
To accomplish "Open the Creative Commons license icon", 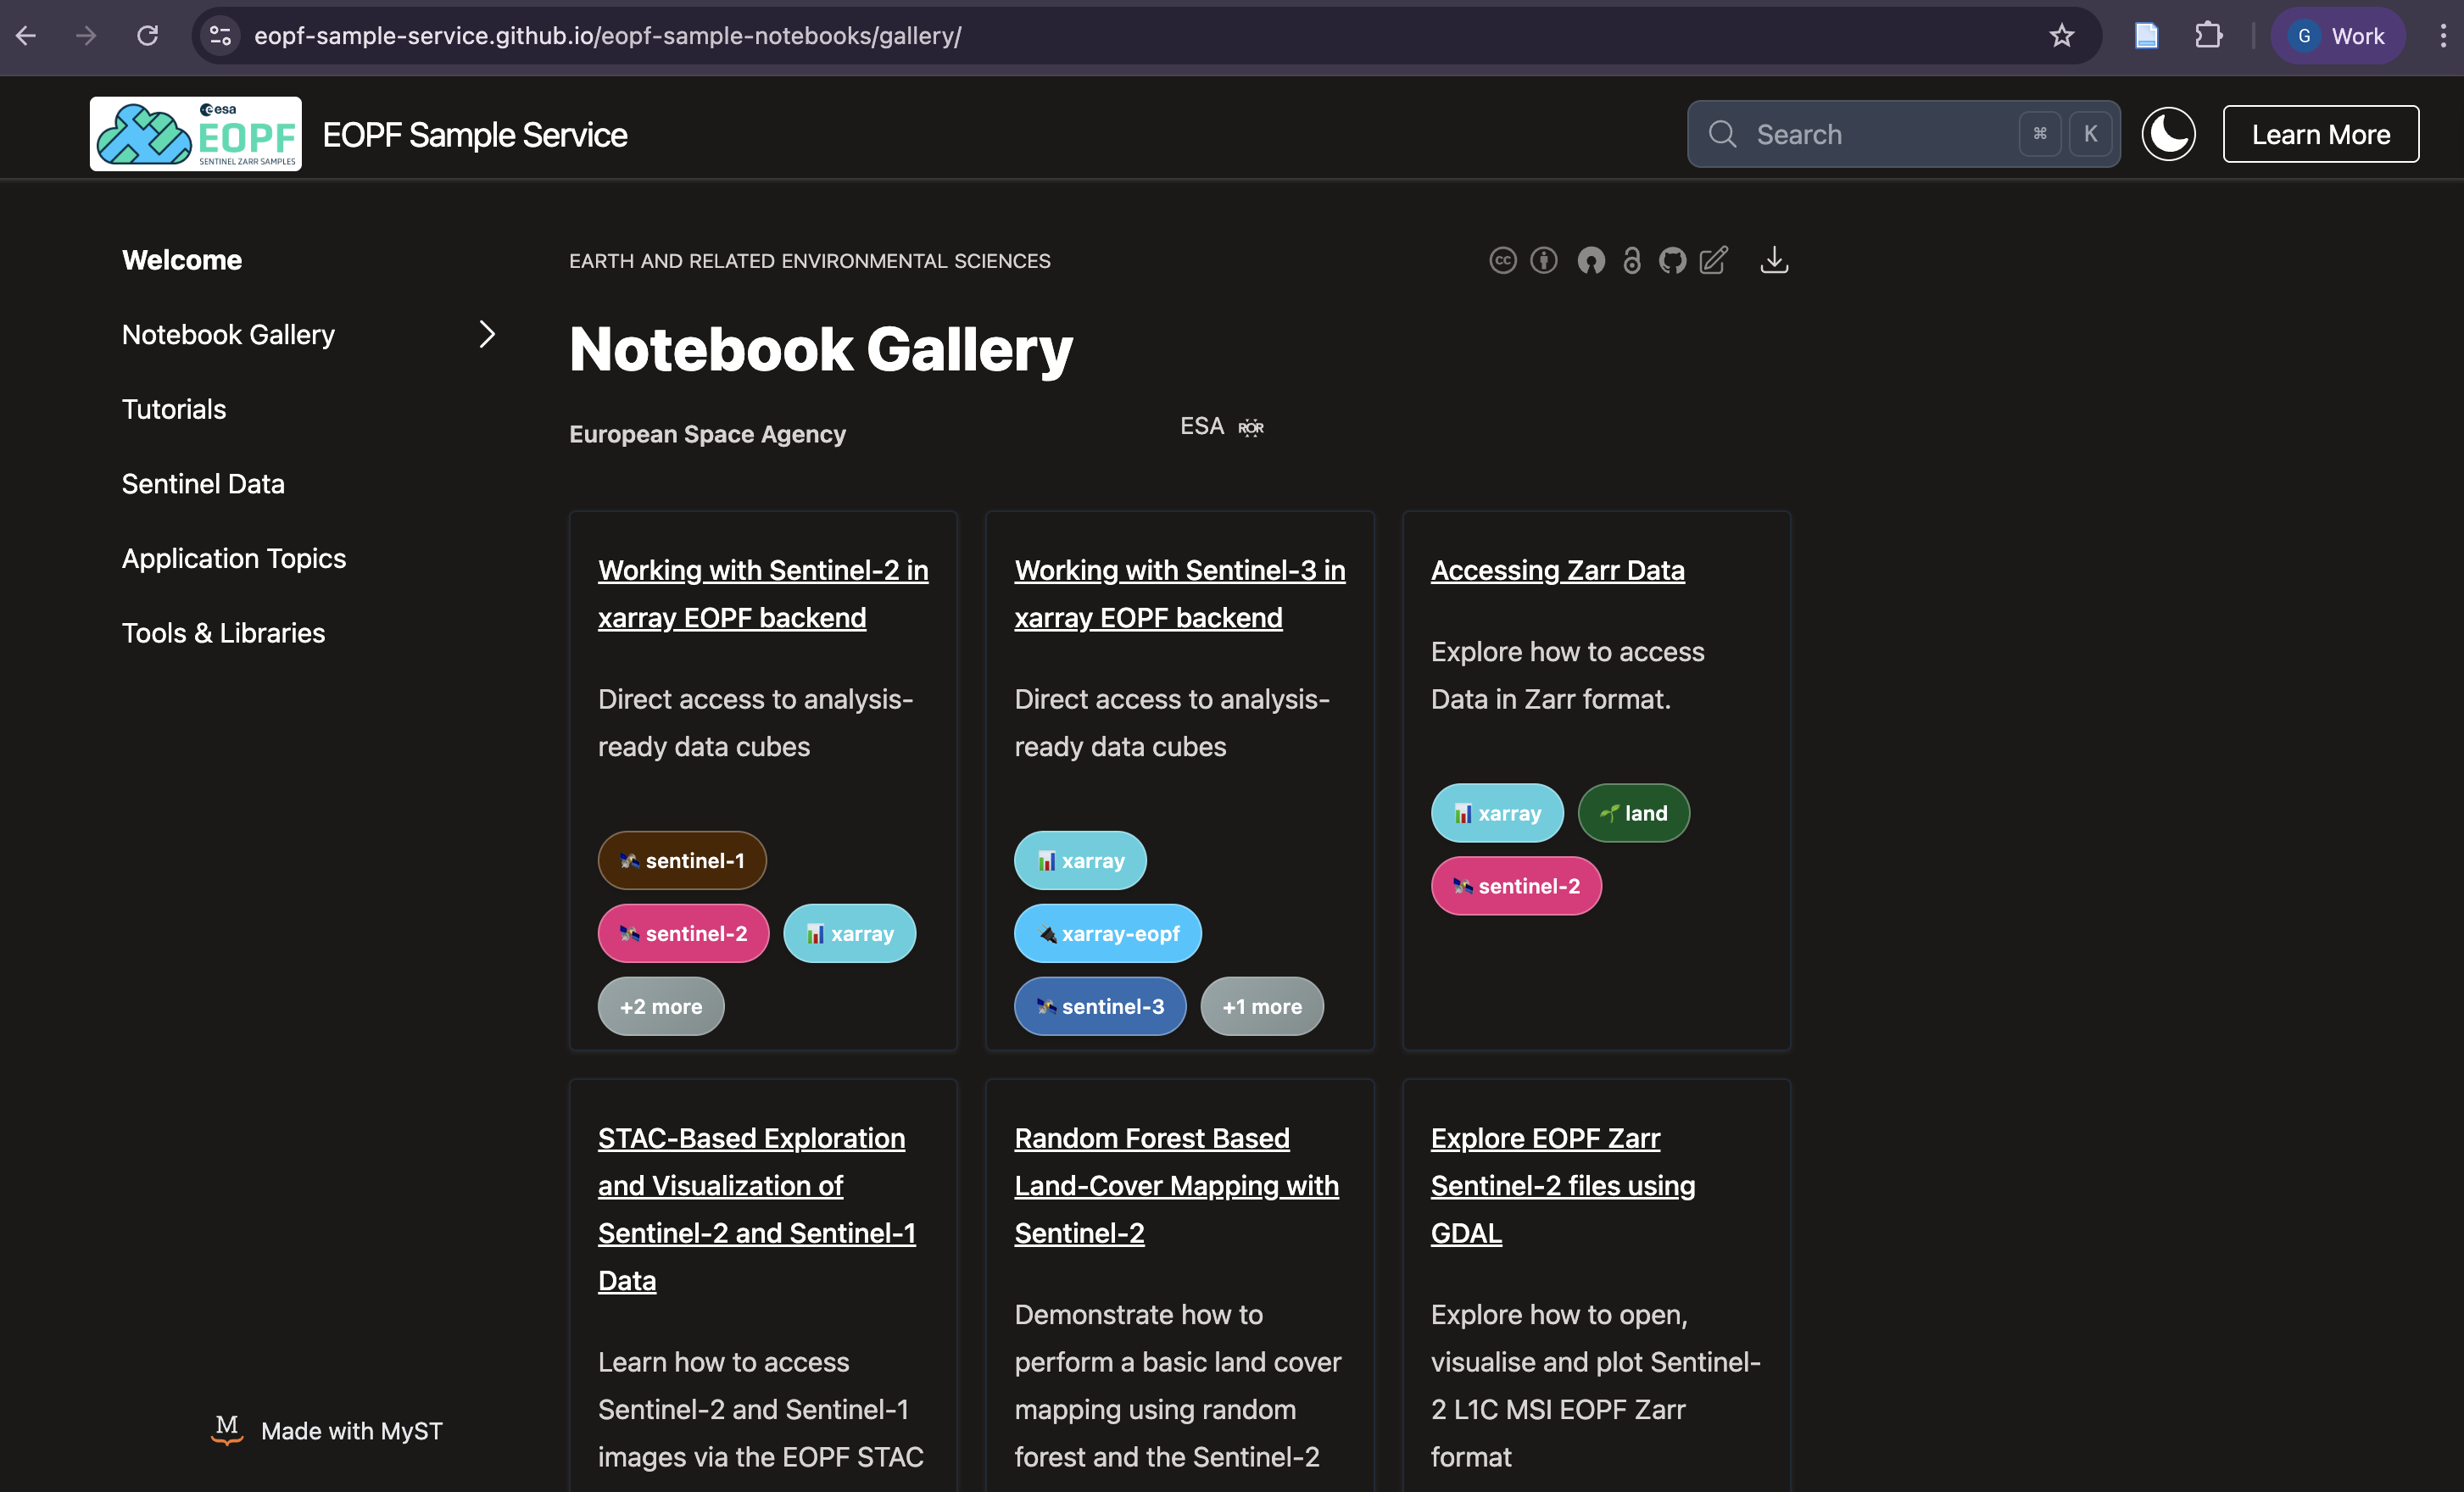I will pyautogui.click(x=1504, y=260).
